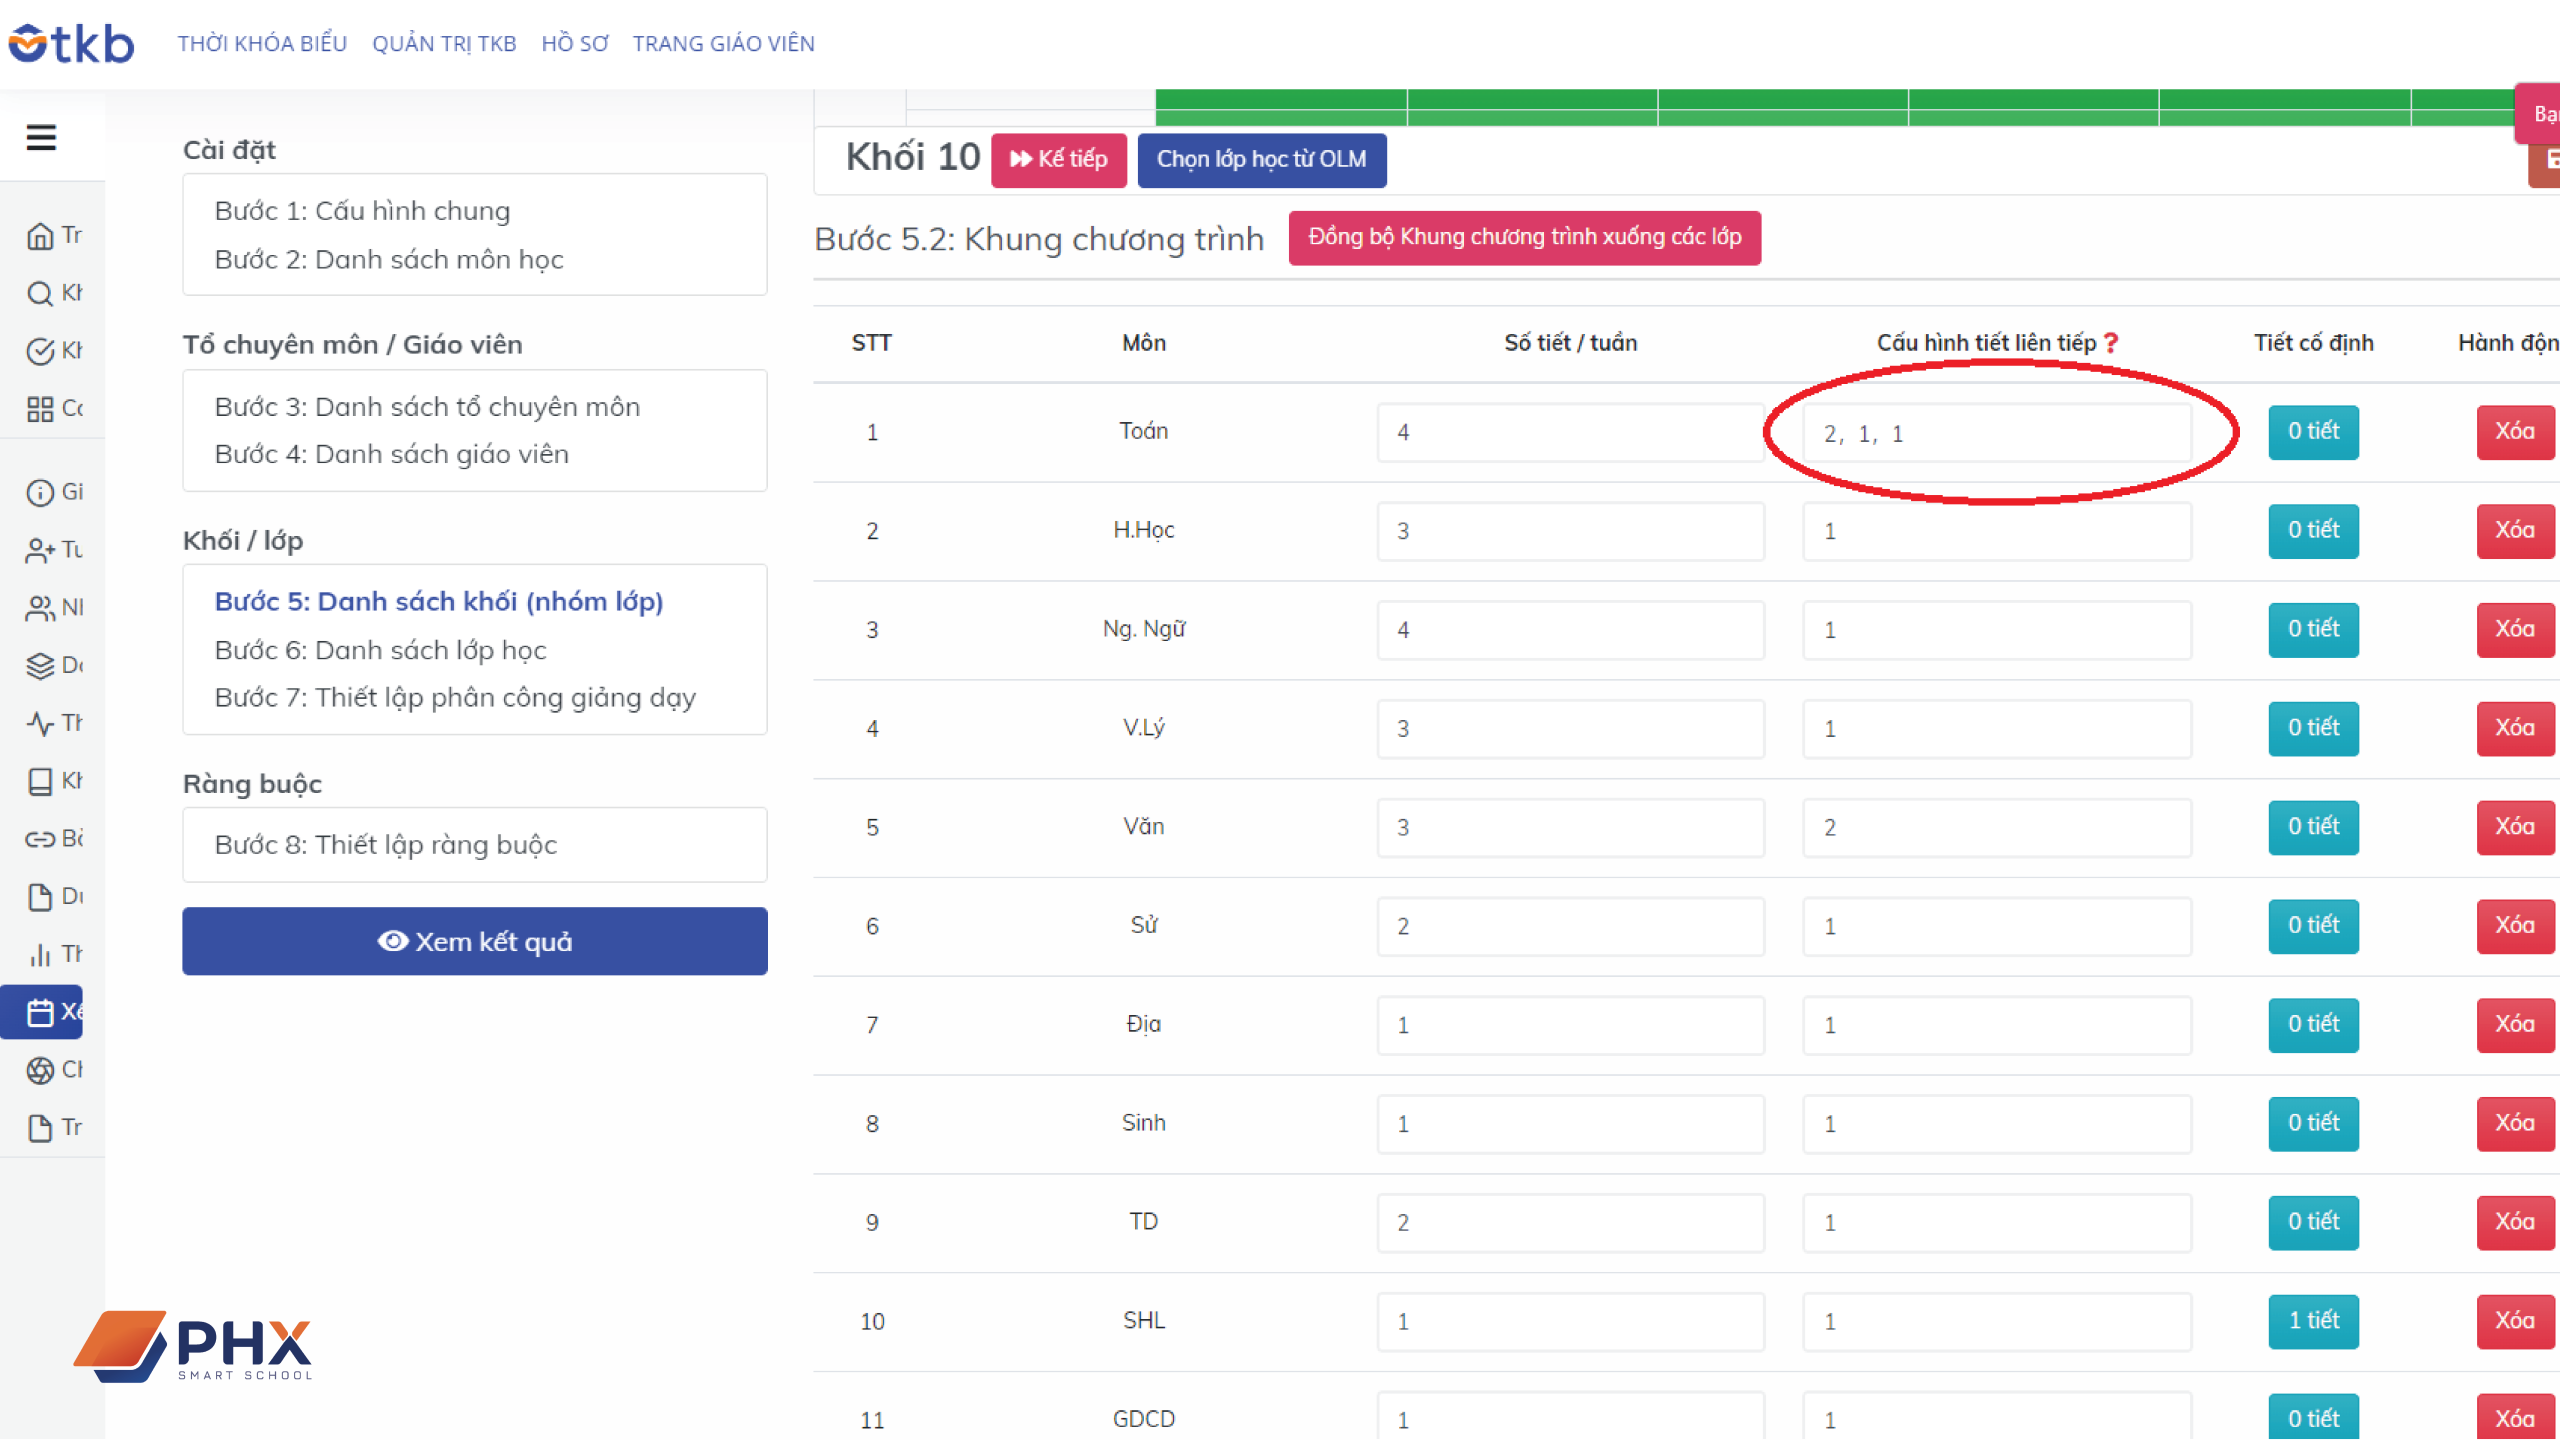The width and height of the screenshot is (2560, 1440).
Task: Click the highlighted calendar sidebar icon
Action: pyautogui.click(x=40, y=1013)
